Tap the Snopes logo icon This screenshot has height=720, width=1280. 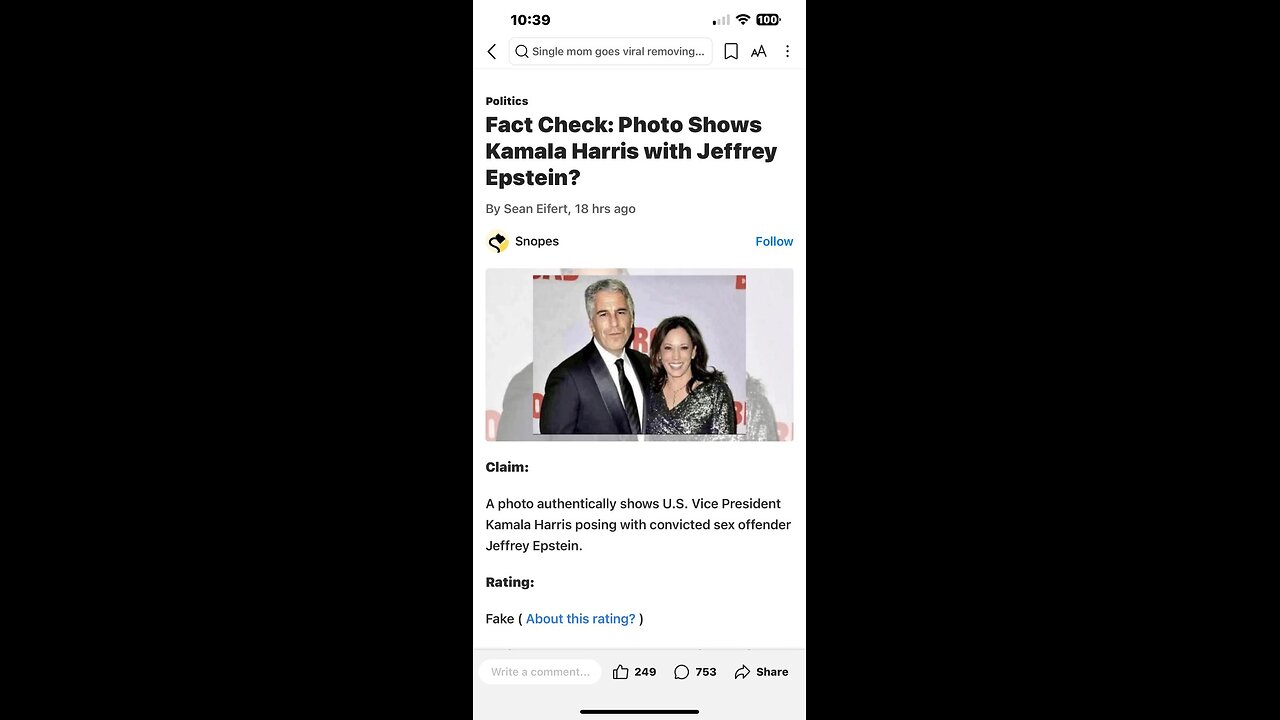(497, 242)
